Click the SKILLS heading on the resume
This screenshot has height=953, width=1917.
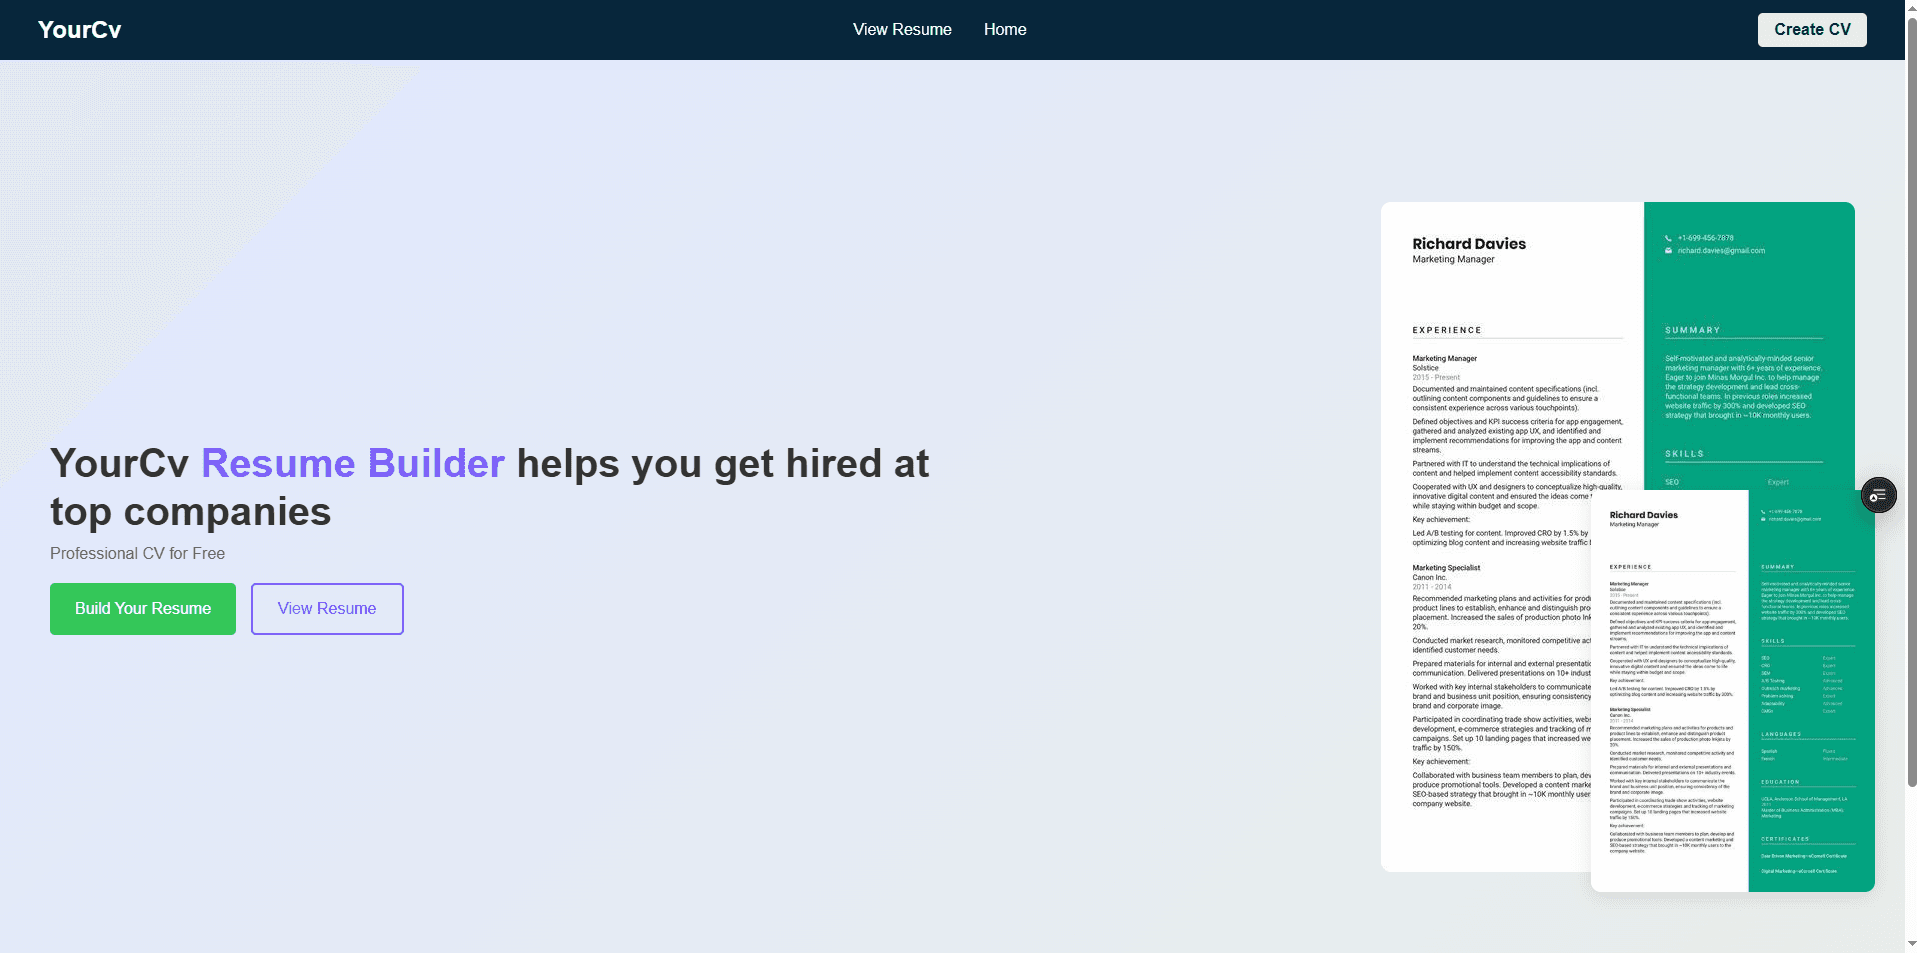(1682, 453)
